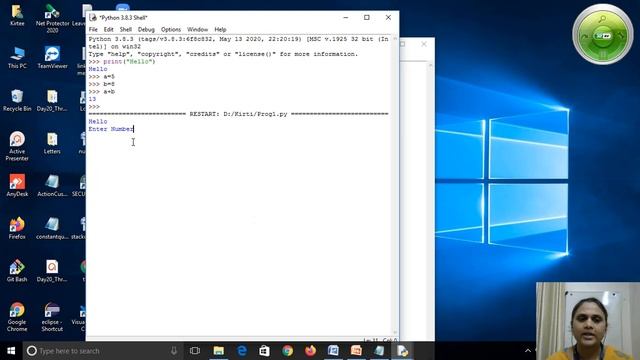Open File Explorer from taskbar
Screen dimensions: 640x360
tap(219, 351)
